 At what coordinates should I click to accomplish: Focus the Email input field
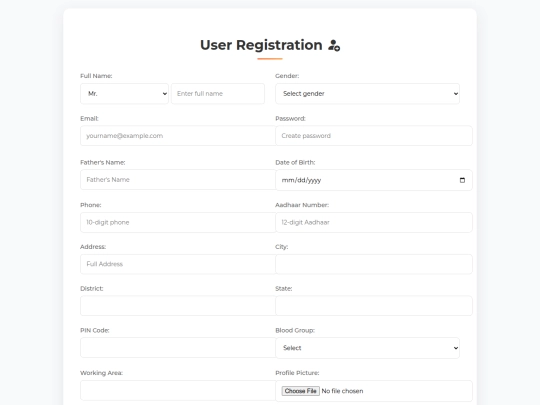tap(178, 136)
